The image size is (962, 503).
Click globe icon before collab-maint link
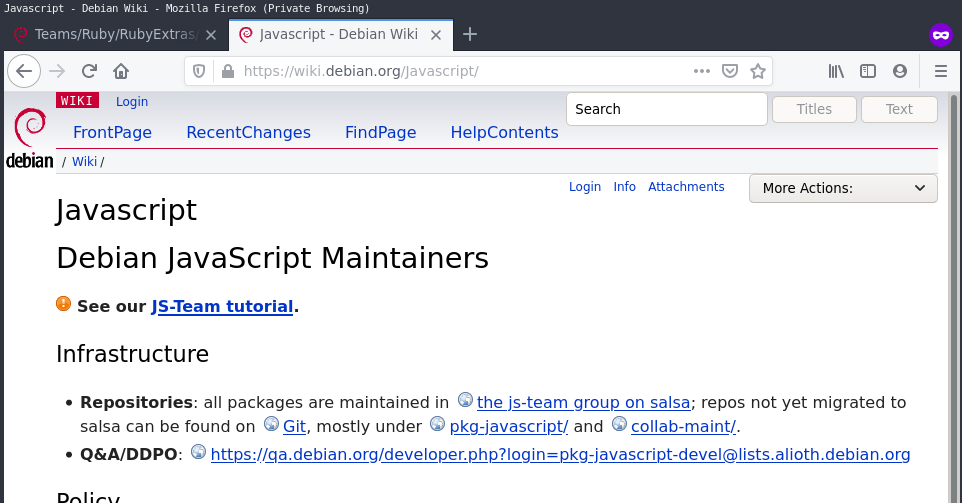(x=620, y=424)
